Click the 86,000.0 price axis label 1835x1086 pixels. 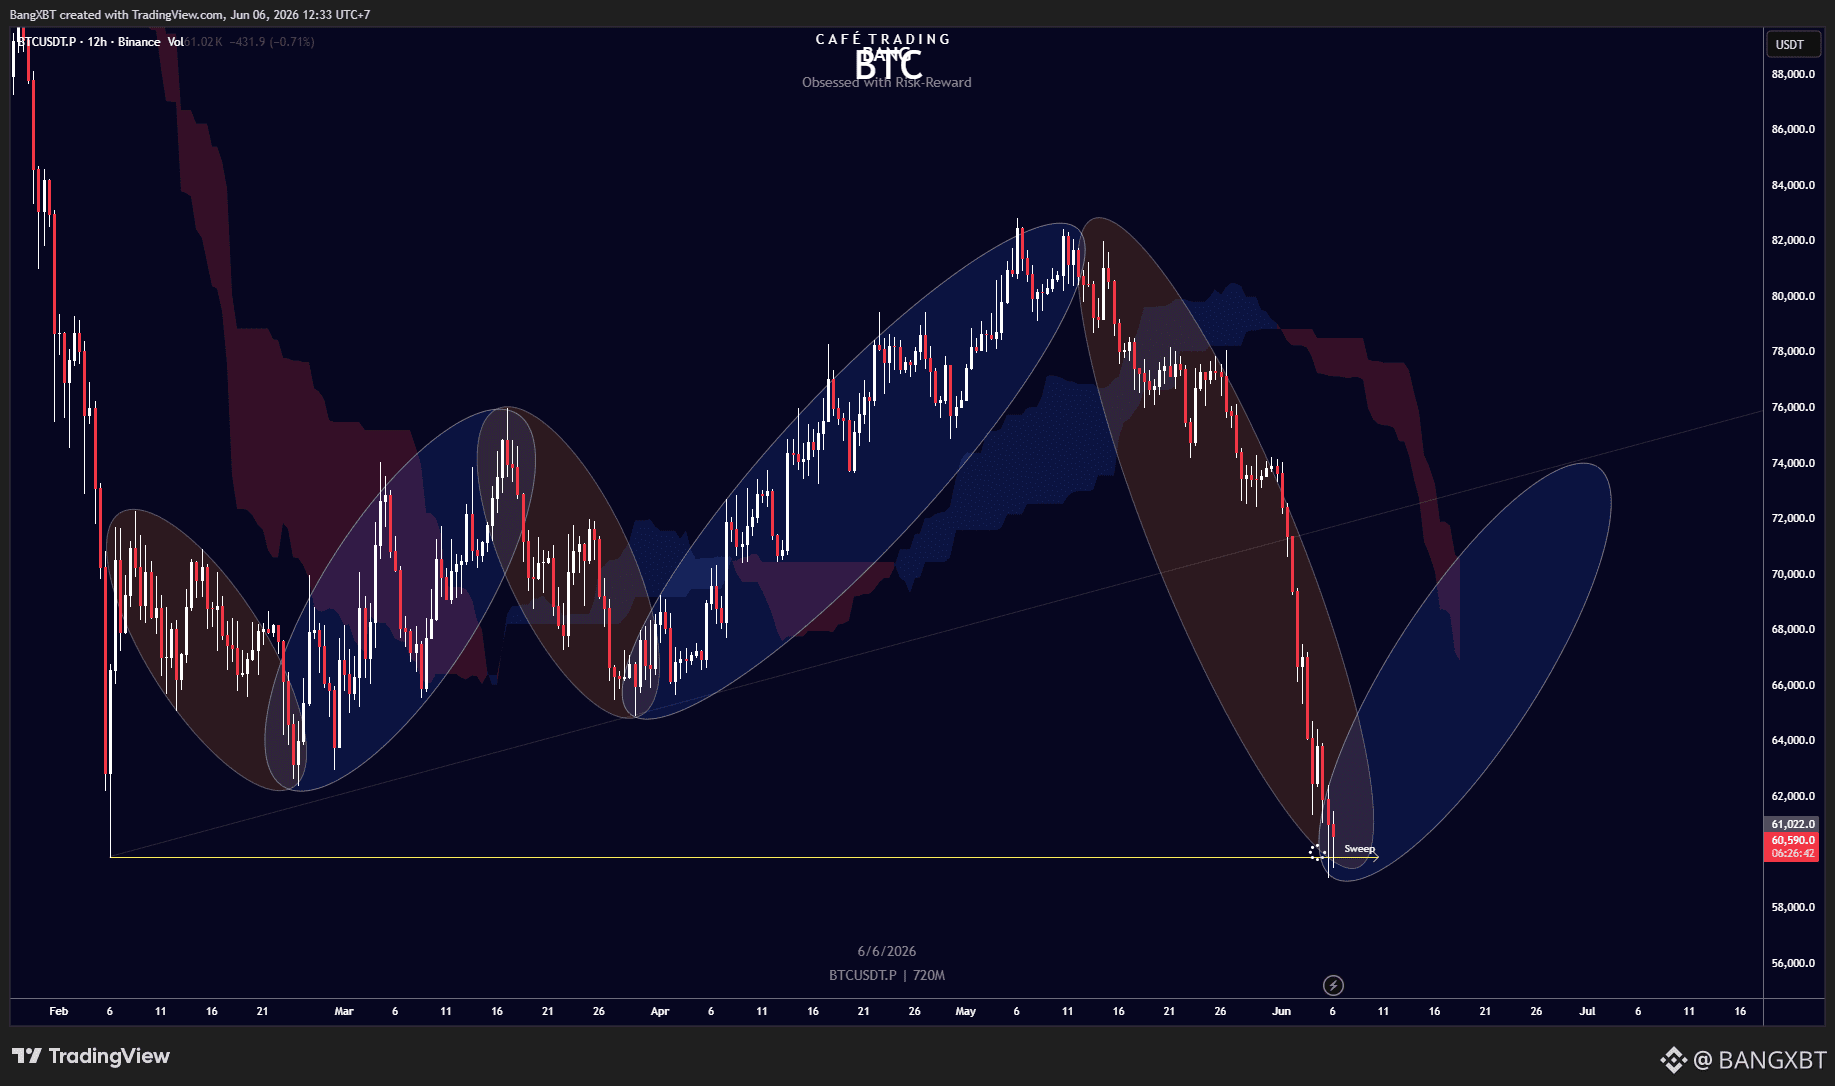1793,129
